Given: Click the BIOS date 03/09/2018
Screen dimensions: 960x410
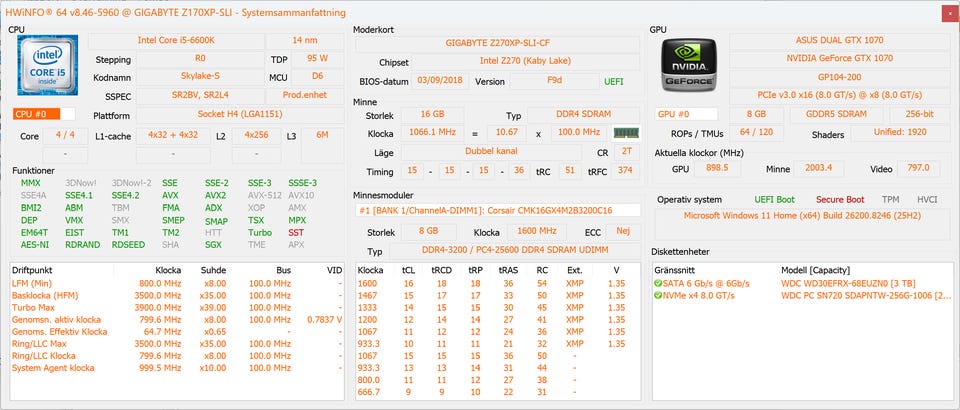Looking at the screenshot, I should tap(440, 81).
